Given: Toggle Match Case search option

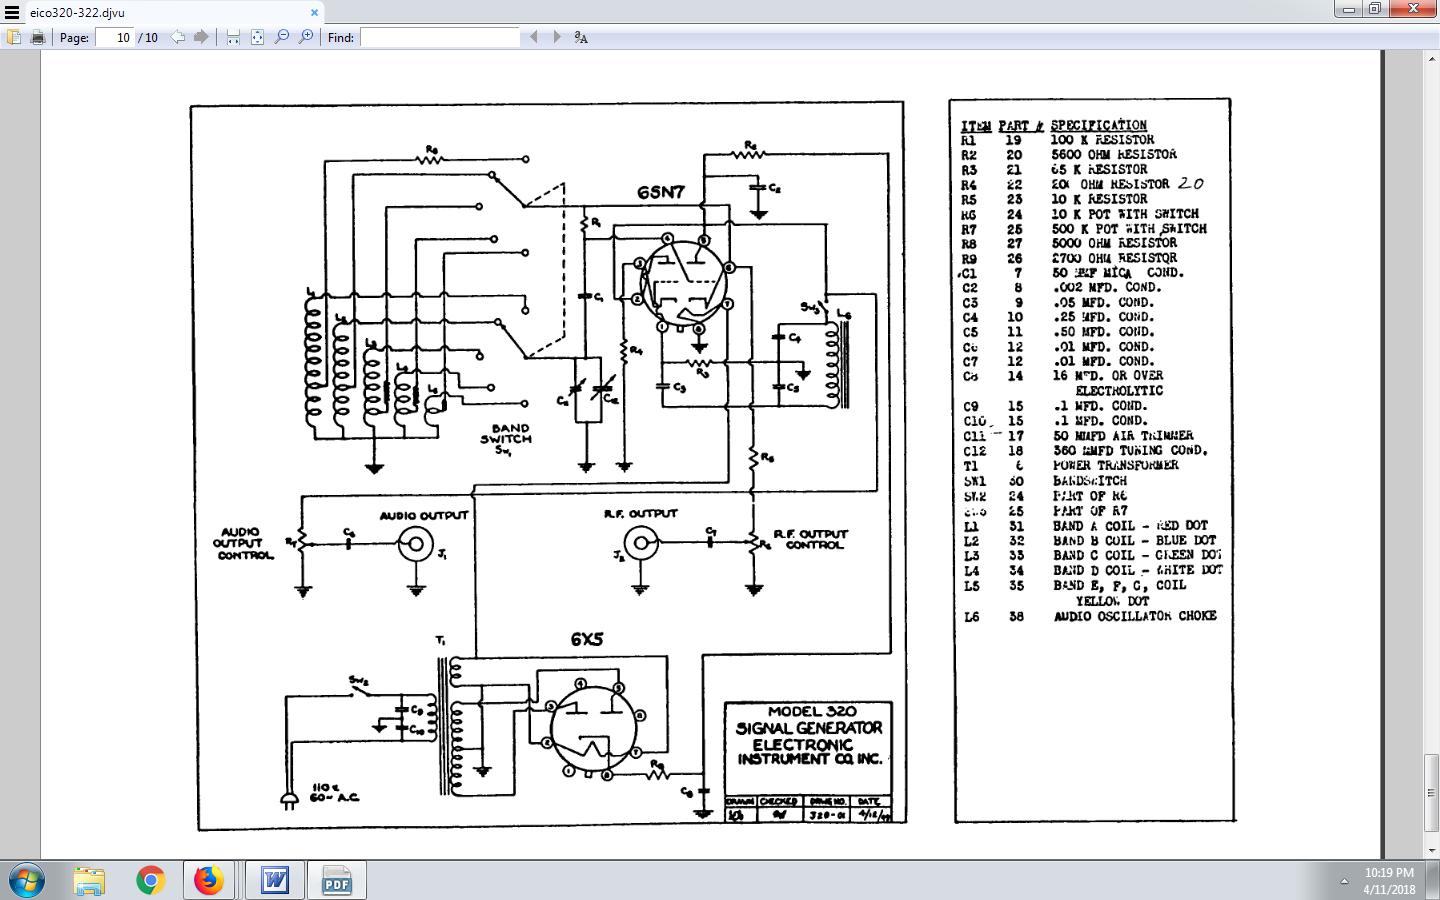Looking at the screenshot, I should click(x=581, y=37).
